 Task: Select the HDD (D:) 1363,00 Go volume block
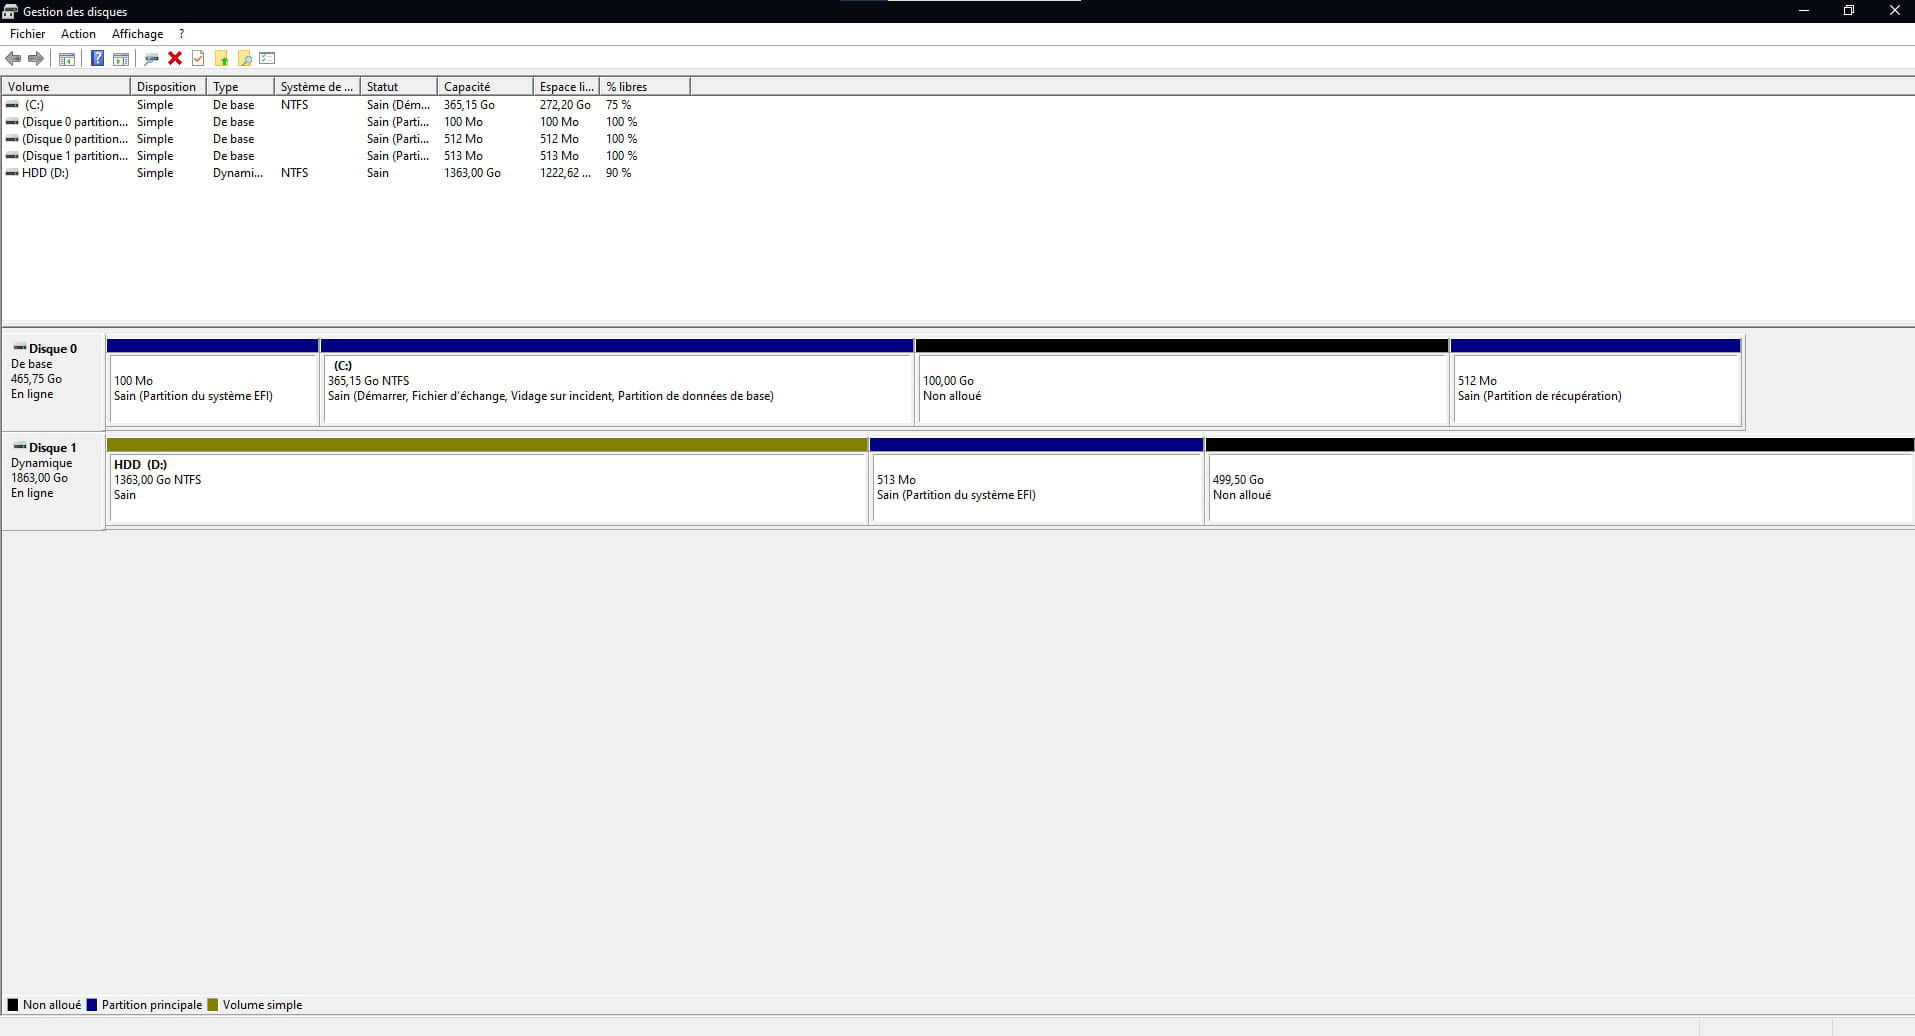click(x=487, y=481)
